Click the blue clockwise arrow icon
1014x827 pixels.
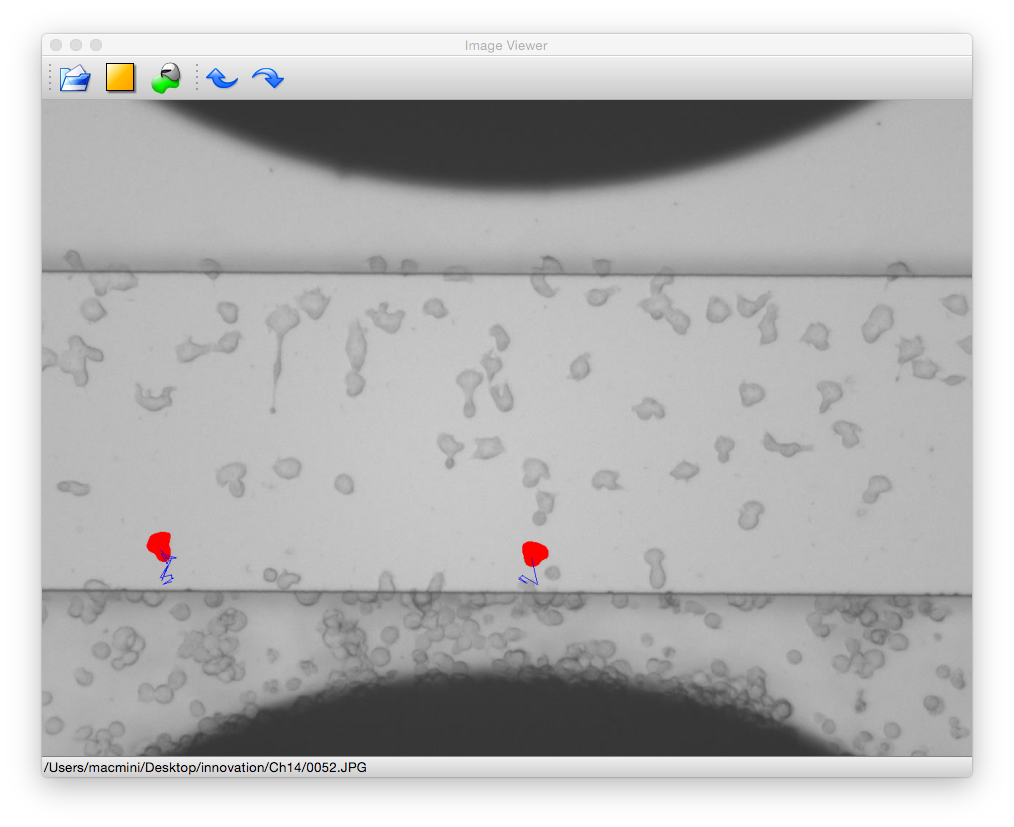268,78
